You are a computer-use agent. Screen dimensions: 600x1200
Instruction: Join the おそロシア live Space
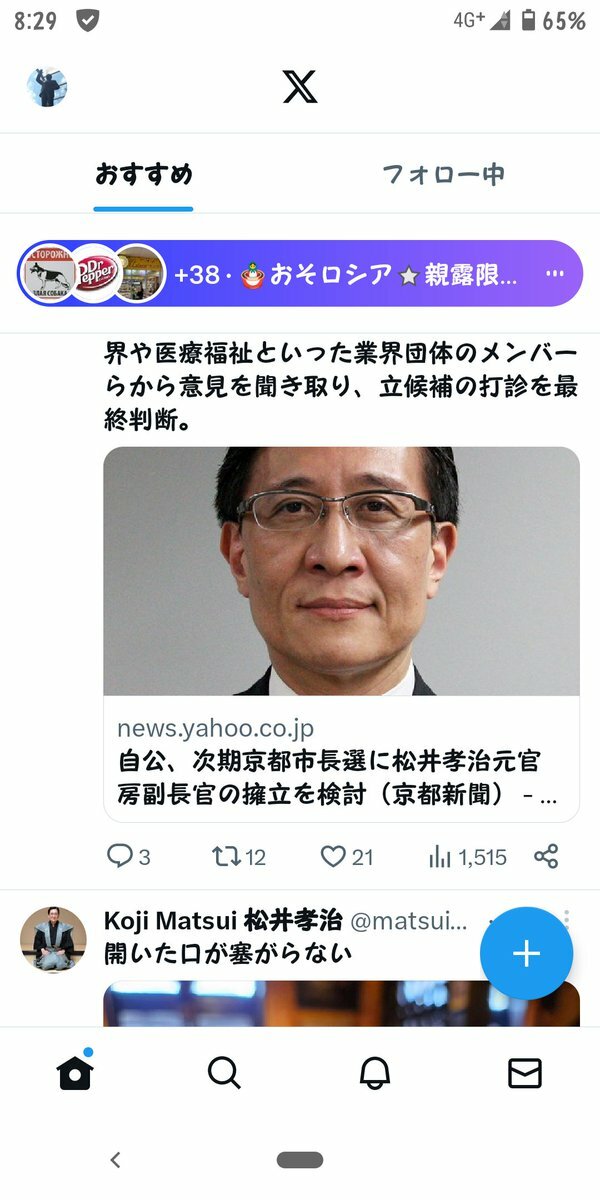pyautogui.click(x=300, y=274)
